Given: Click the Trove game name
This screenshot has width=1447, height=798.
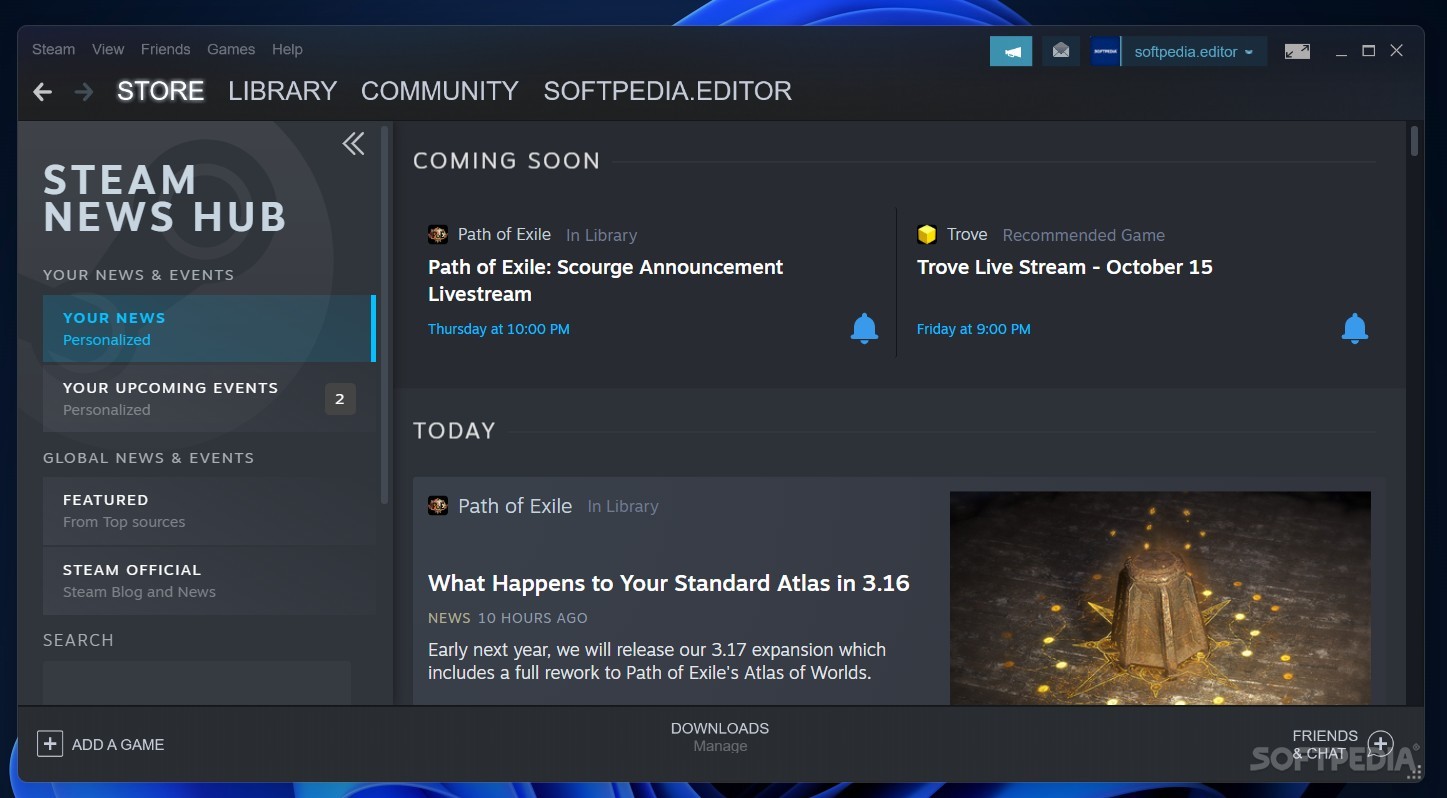Looking at the screenshot, I should [967, 234].
